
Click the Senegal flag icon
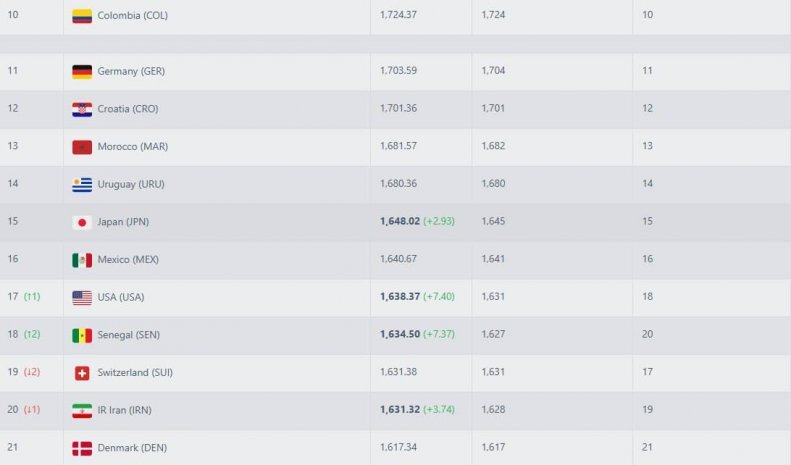pos(82,335)
